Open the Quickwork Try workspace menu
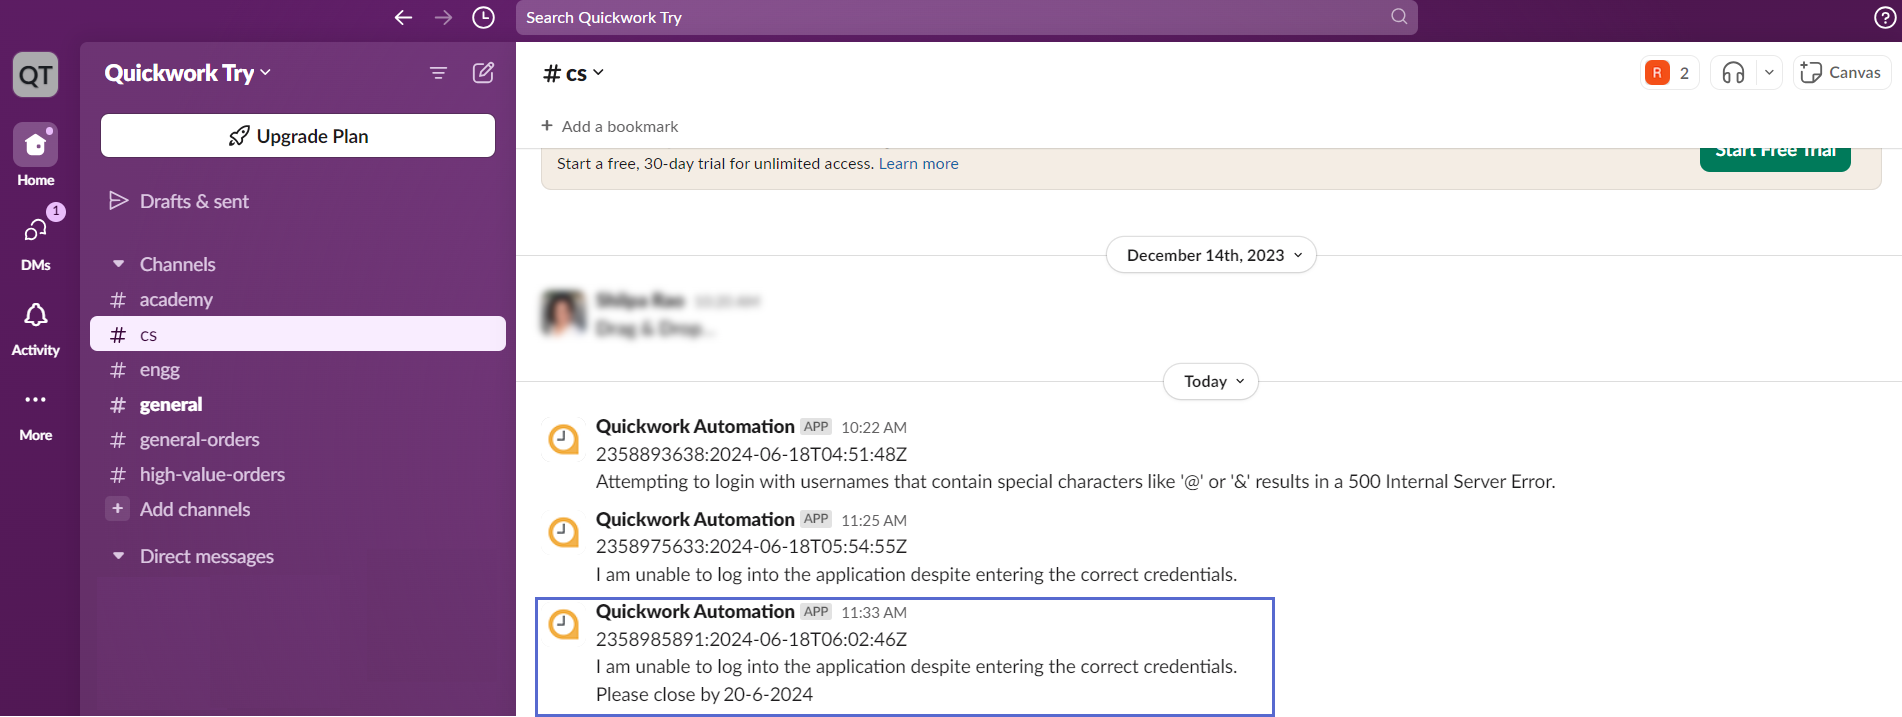 (x=187, y=73)
